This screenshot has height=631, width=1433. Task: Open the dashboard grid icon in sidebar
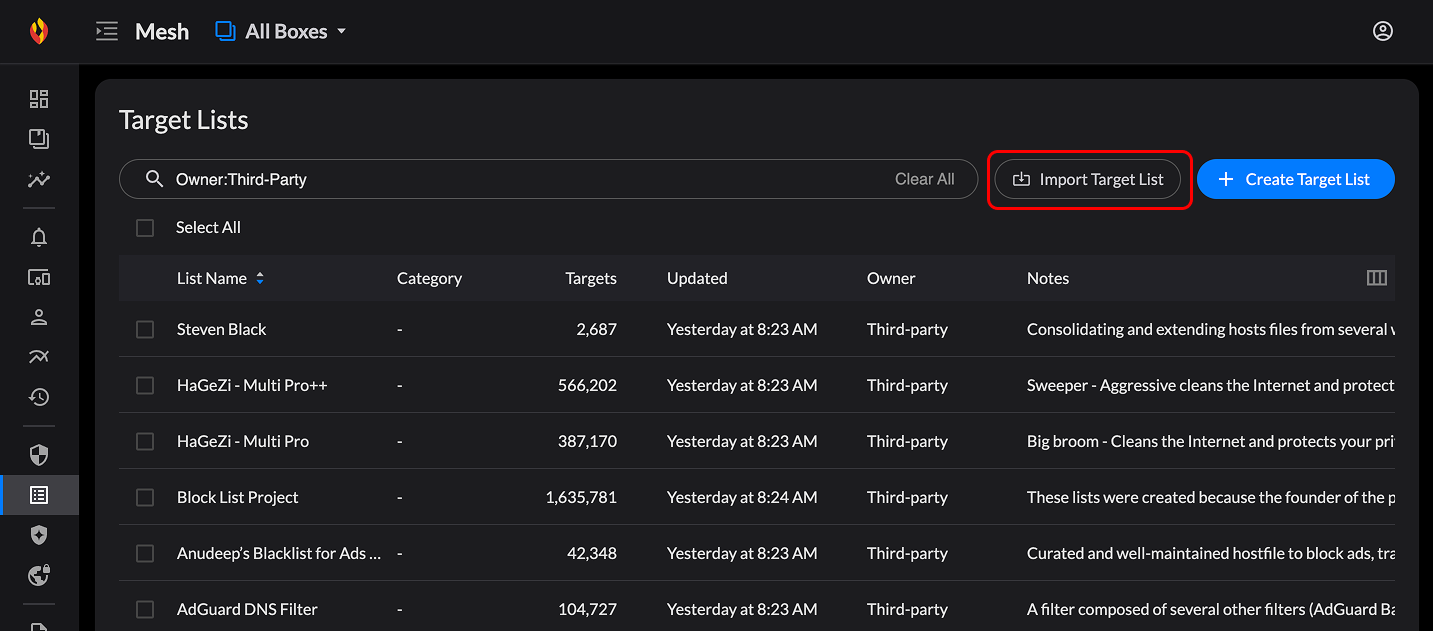(39, 99)
